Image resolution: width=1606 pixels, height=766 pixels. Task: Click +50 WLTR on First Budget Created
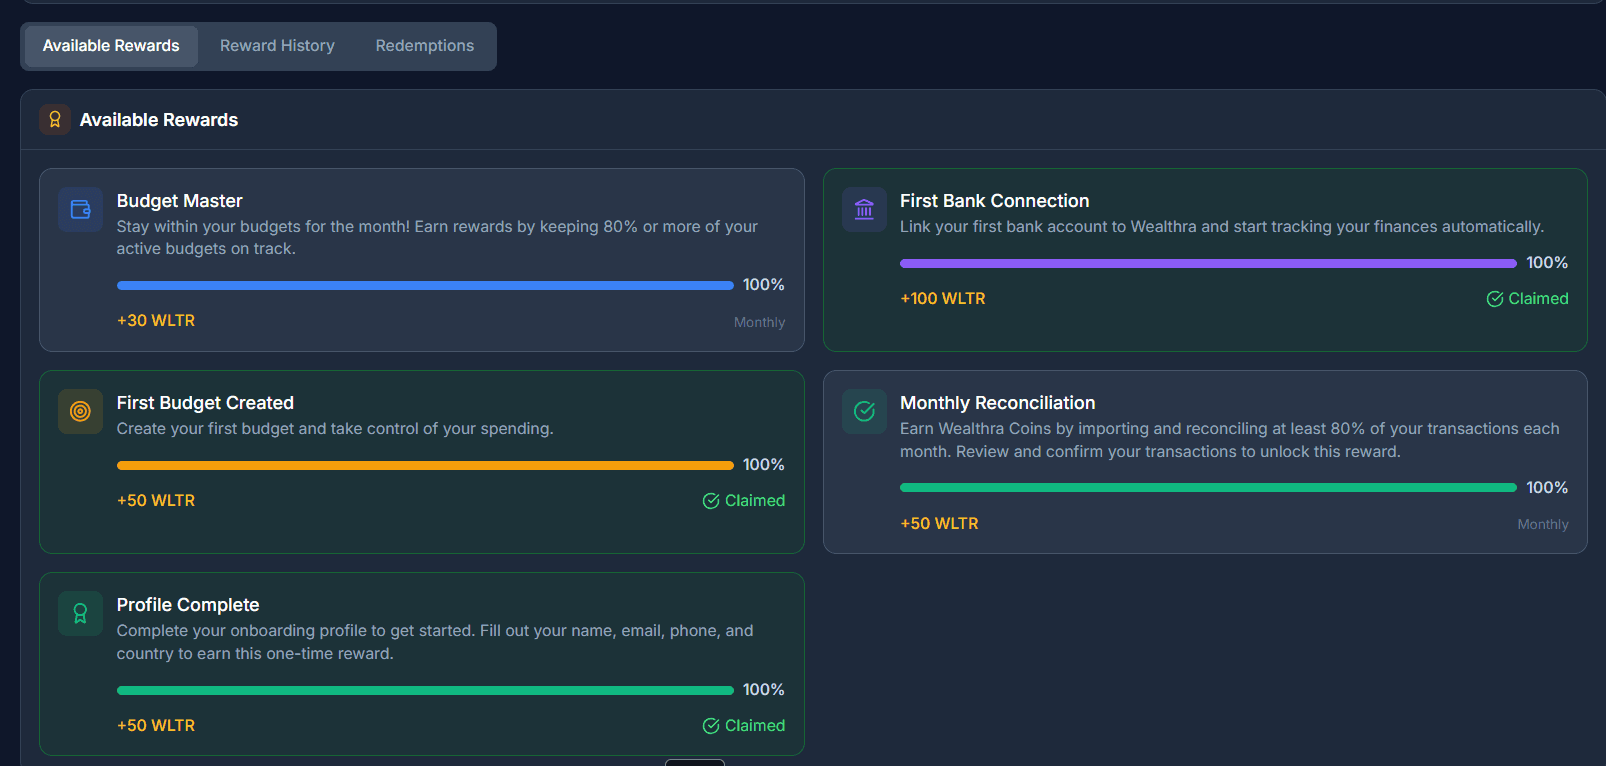pos(156,501)
